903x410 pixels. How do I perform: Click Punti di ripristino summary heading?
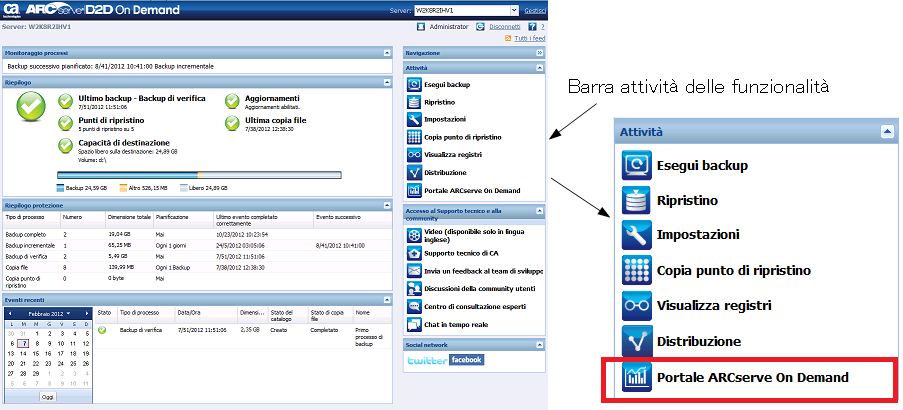[x=111, y=120]
